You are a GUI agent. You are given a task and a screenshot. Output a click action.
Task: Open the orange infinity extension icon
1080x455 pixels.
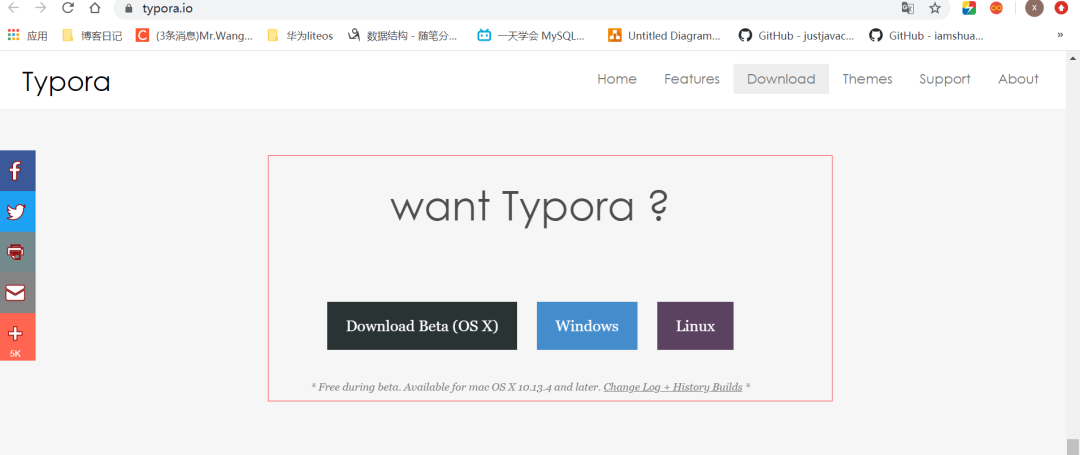(996, 8)
